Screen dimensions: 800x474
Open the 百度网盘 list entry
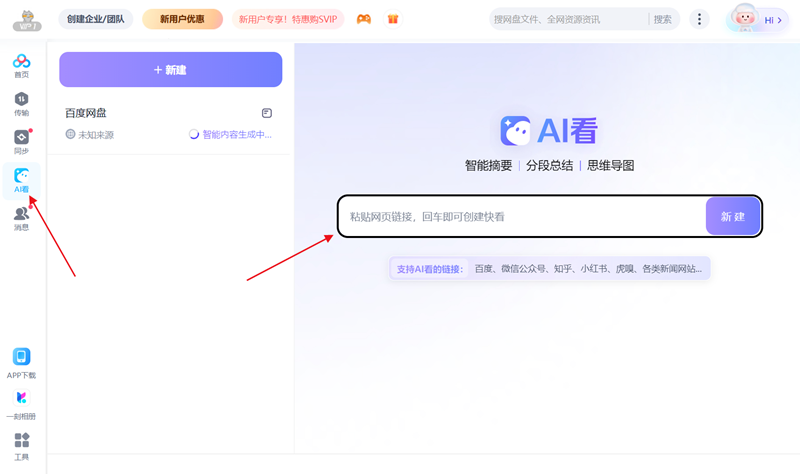(169, 124)
